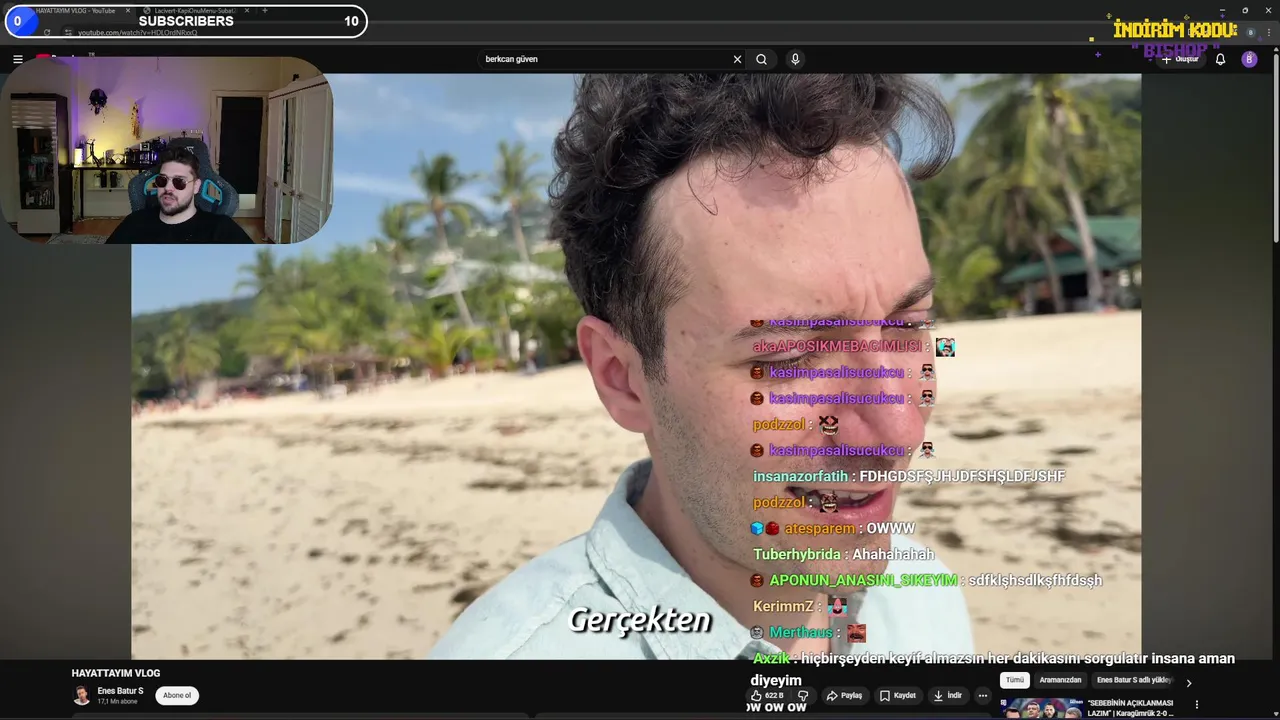Image resolution: width=1280 pixels, height=720 pixels.
Task: Open the Enes Batur S channel avatar
Action: [81, 695]
